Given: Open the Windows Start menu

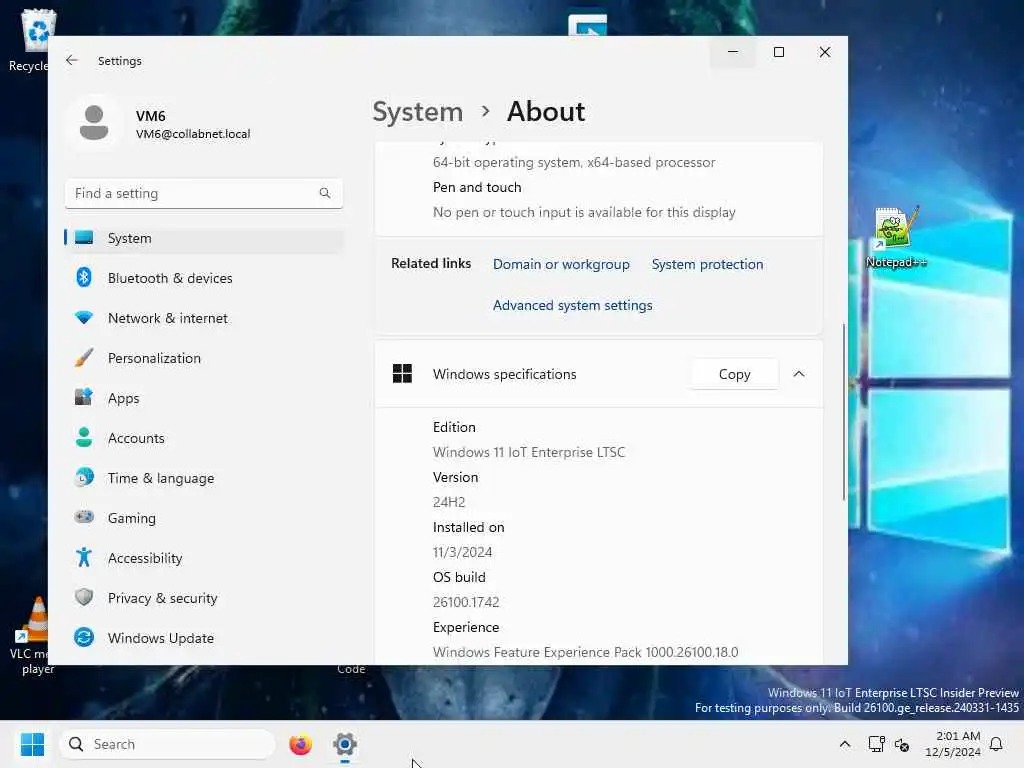Looking at the screenshot, I should [x=32, y=744].
